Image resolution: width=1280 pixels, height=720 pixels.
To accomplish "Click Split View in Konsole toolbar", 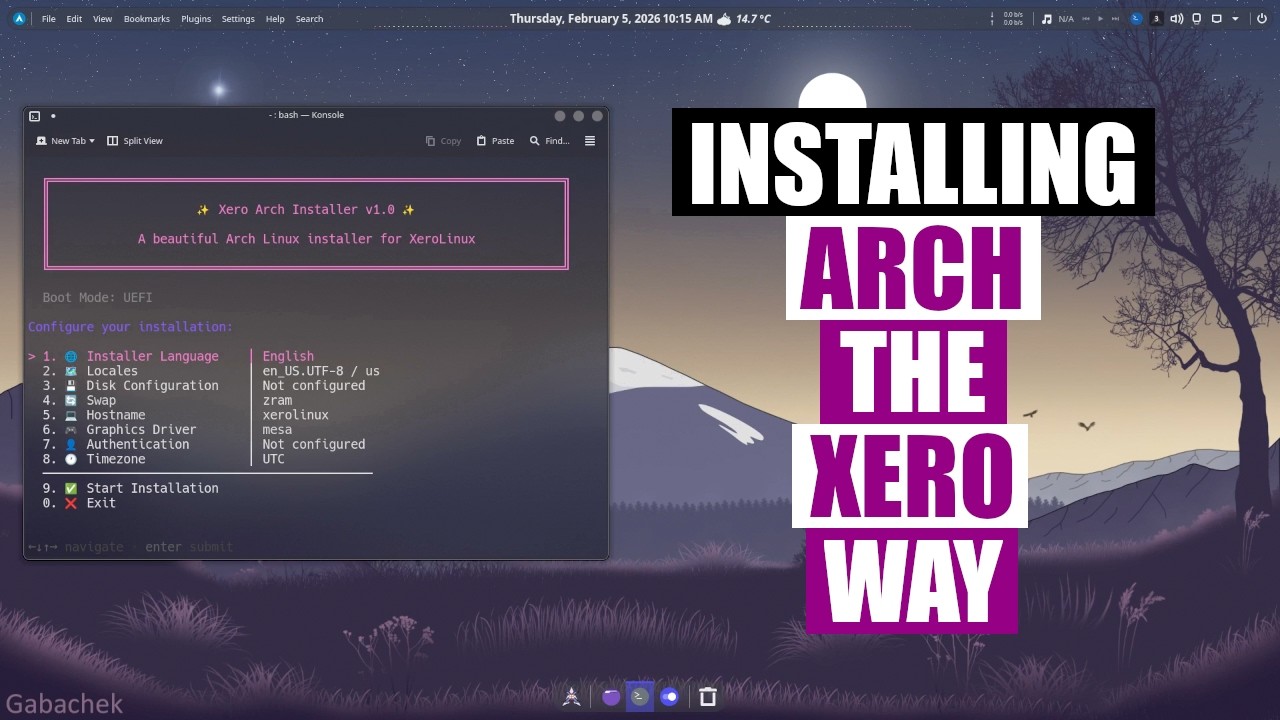I will 135,141.
